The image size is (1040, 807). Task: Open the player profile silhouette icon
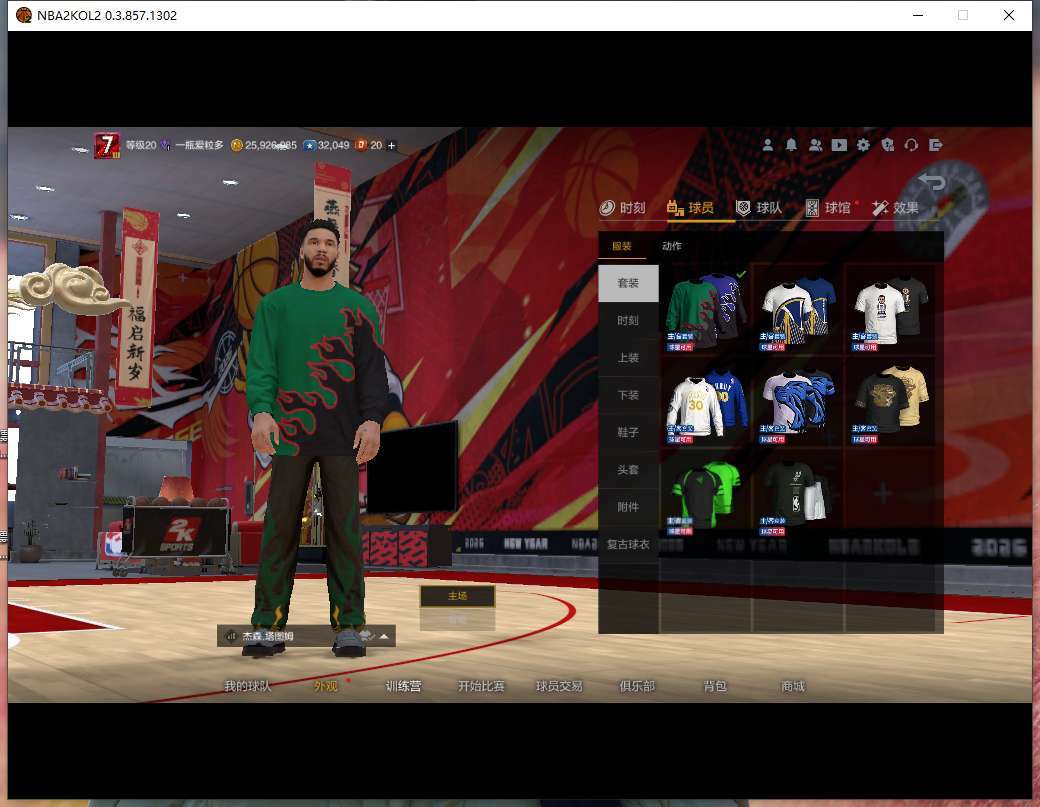tap(767, 145)
